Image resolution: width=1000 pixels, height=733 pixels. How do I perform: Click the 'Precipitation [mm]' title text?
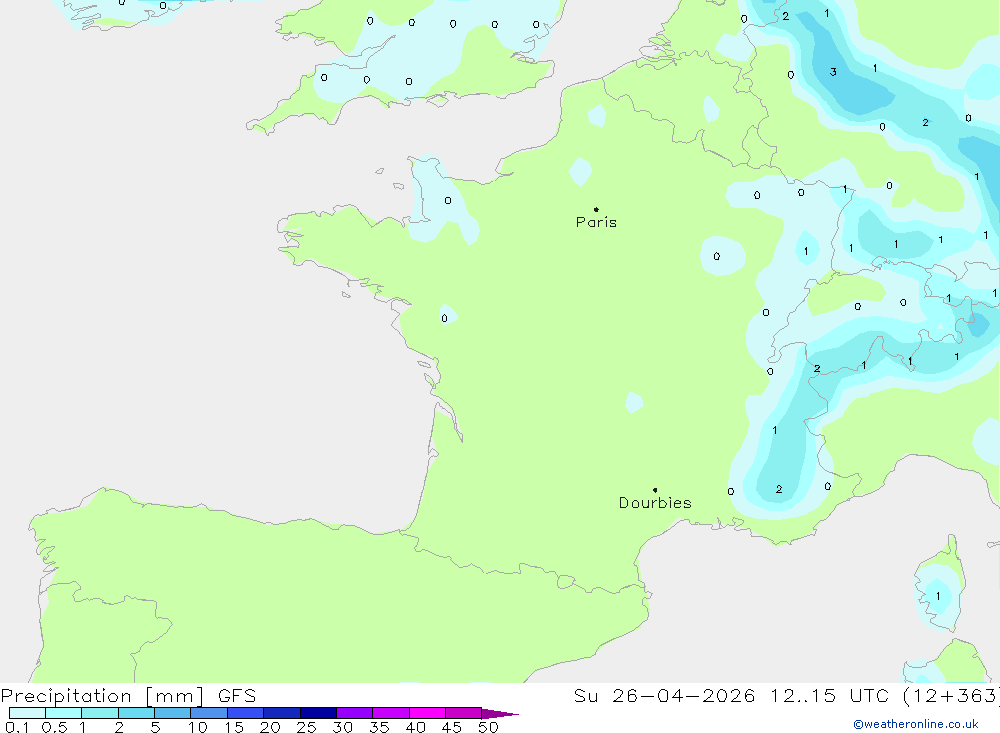tap(102, 695)
